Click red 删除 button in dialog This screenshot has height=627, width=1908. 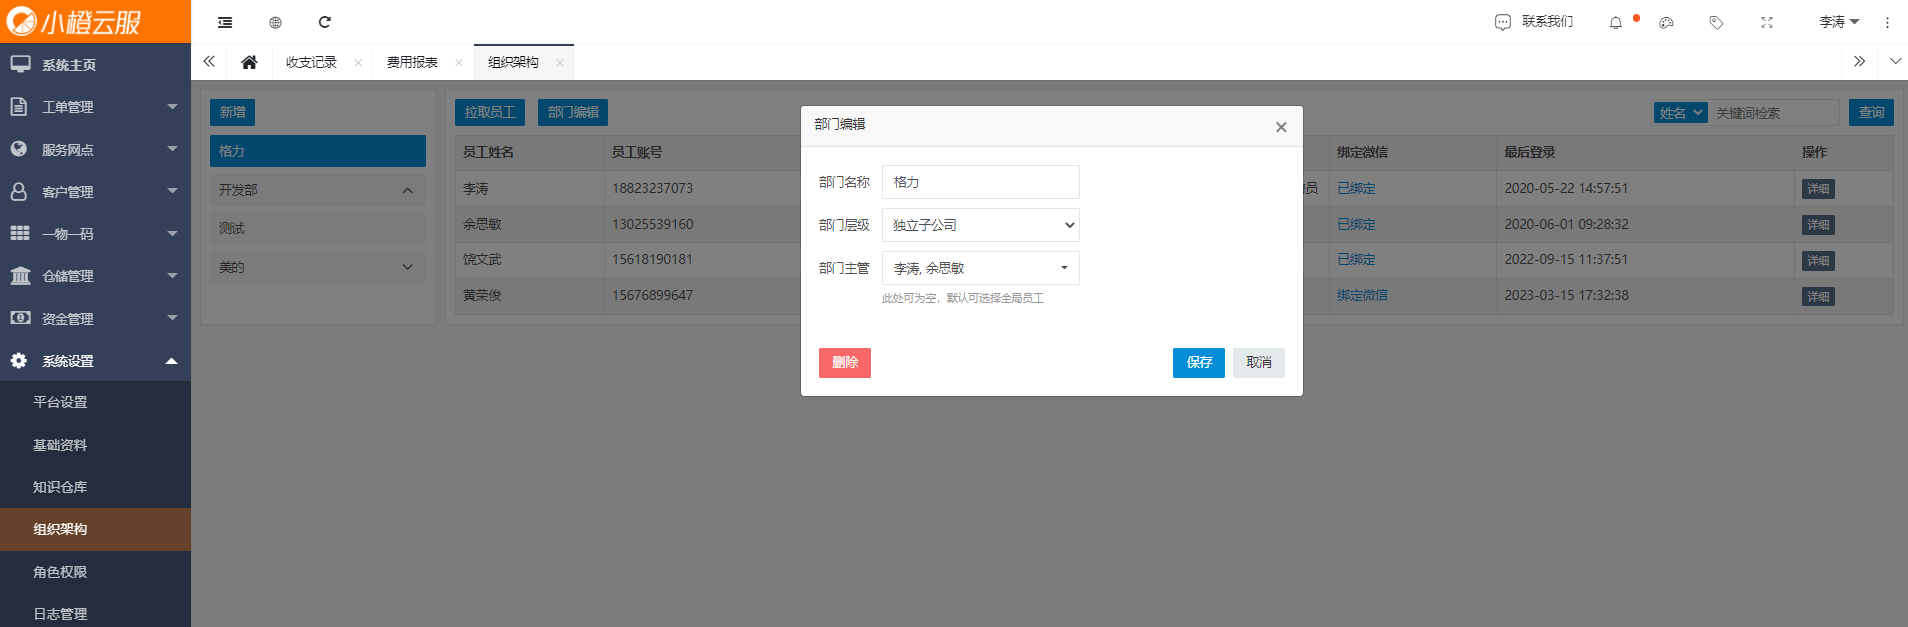click(845, 363)
